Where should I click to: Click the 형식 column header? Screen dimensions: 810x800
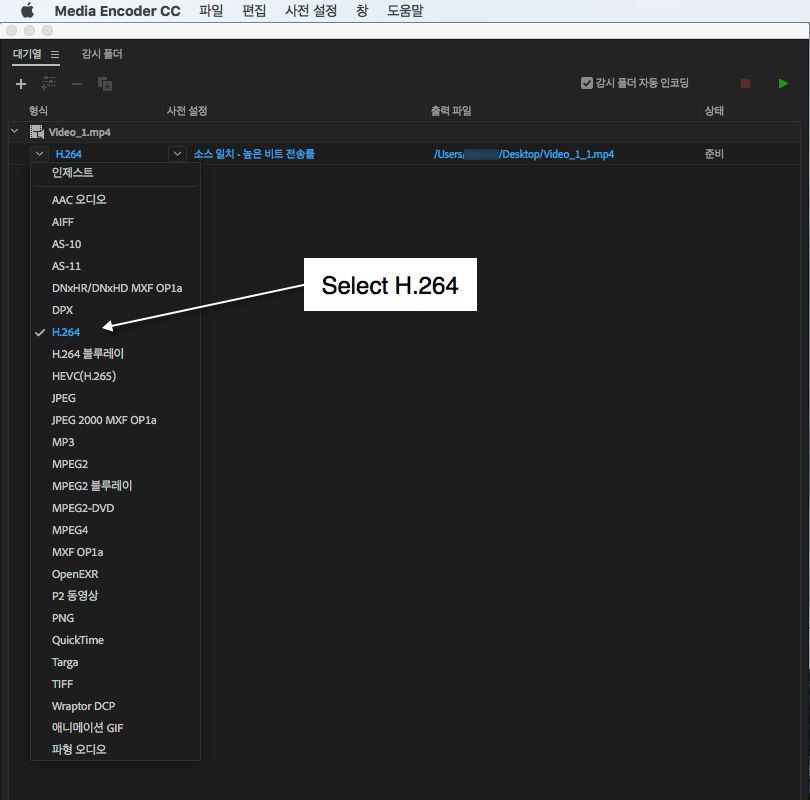click(38, 111)
